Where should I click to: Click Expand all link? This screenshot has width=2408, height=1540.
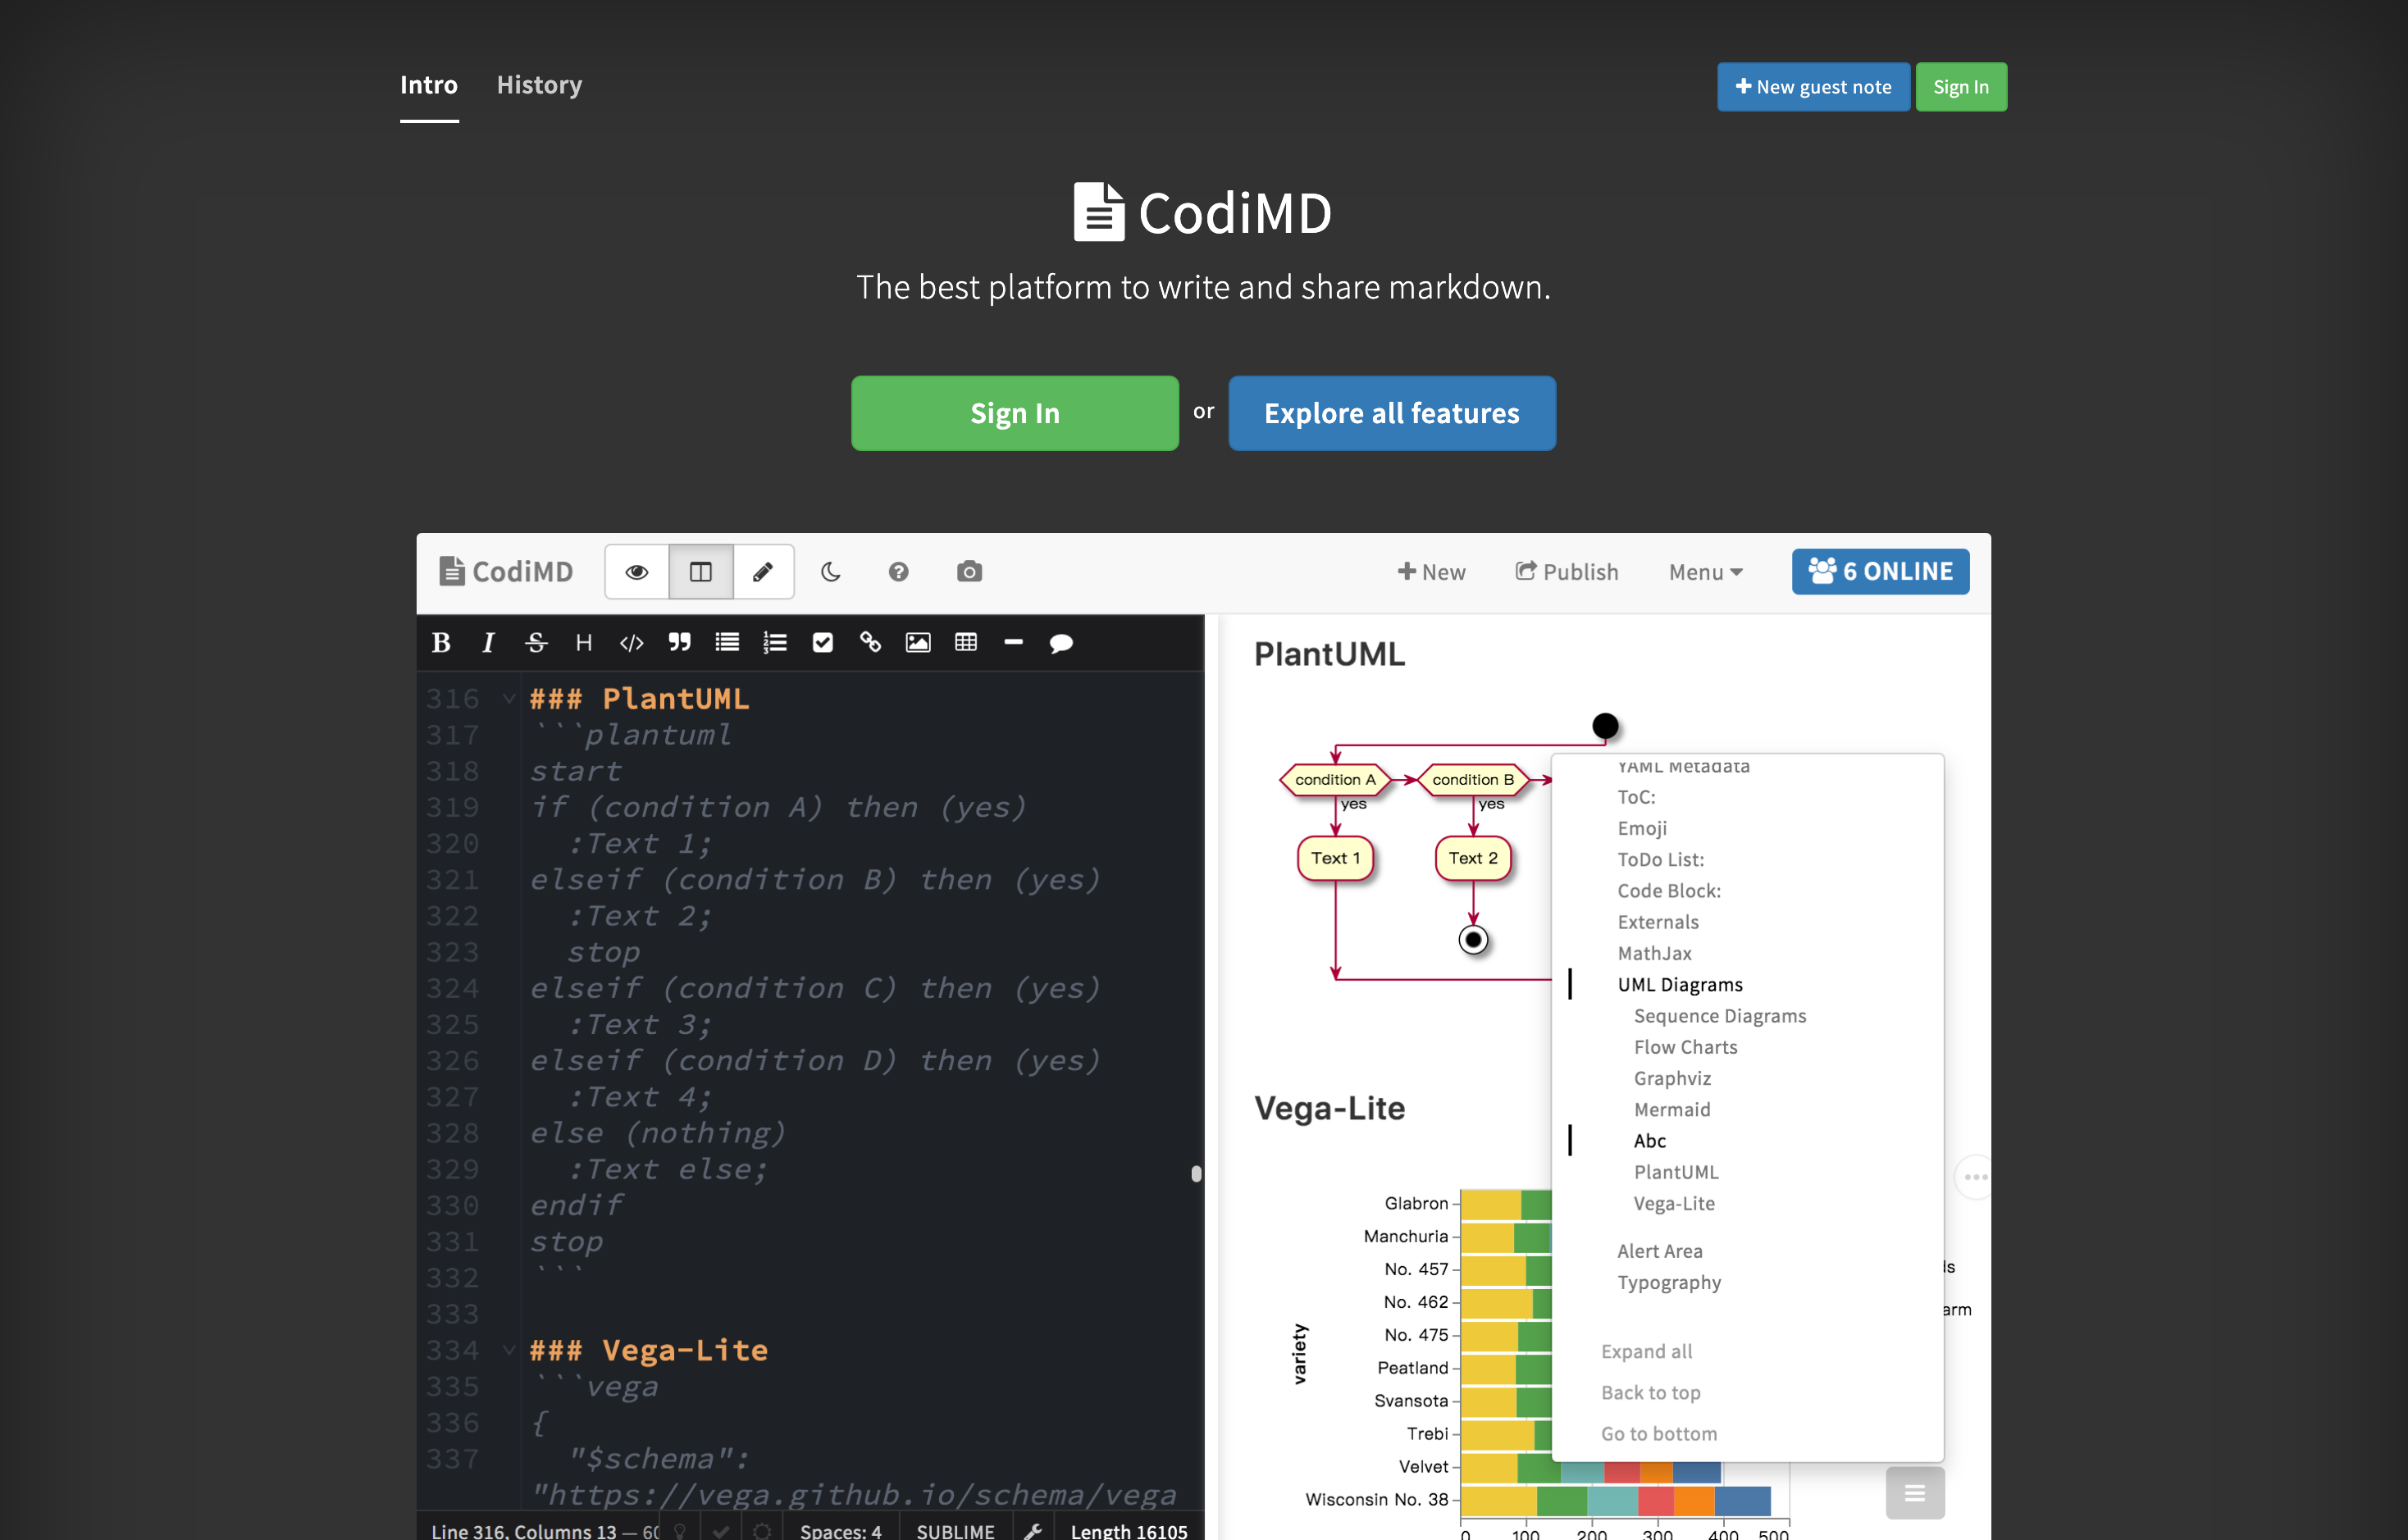(1646, 1351)
